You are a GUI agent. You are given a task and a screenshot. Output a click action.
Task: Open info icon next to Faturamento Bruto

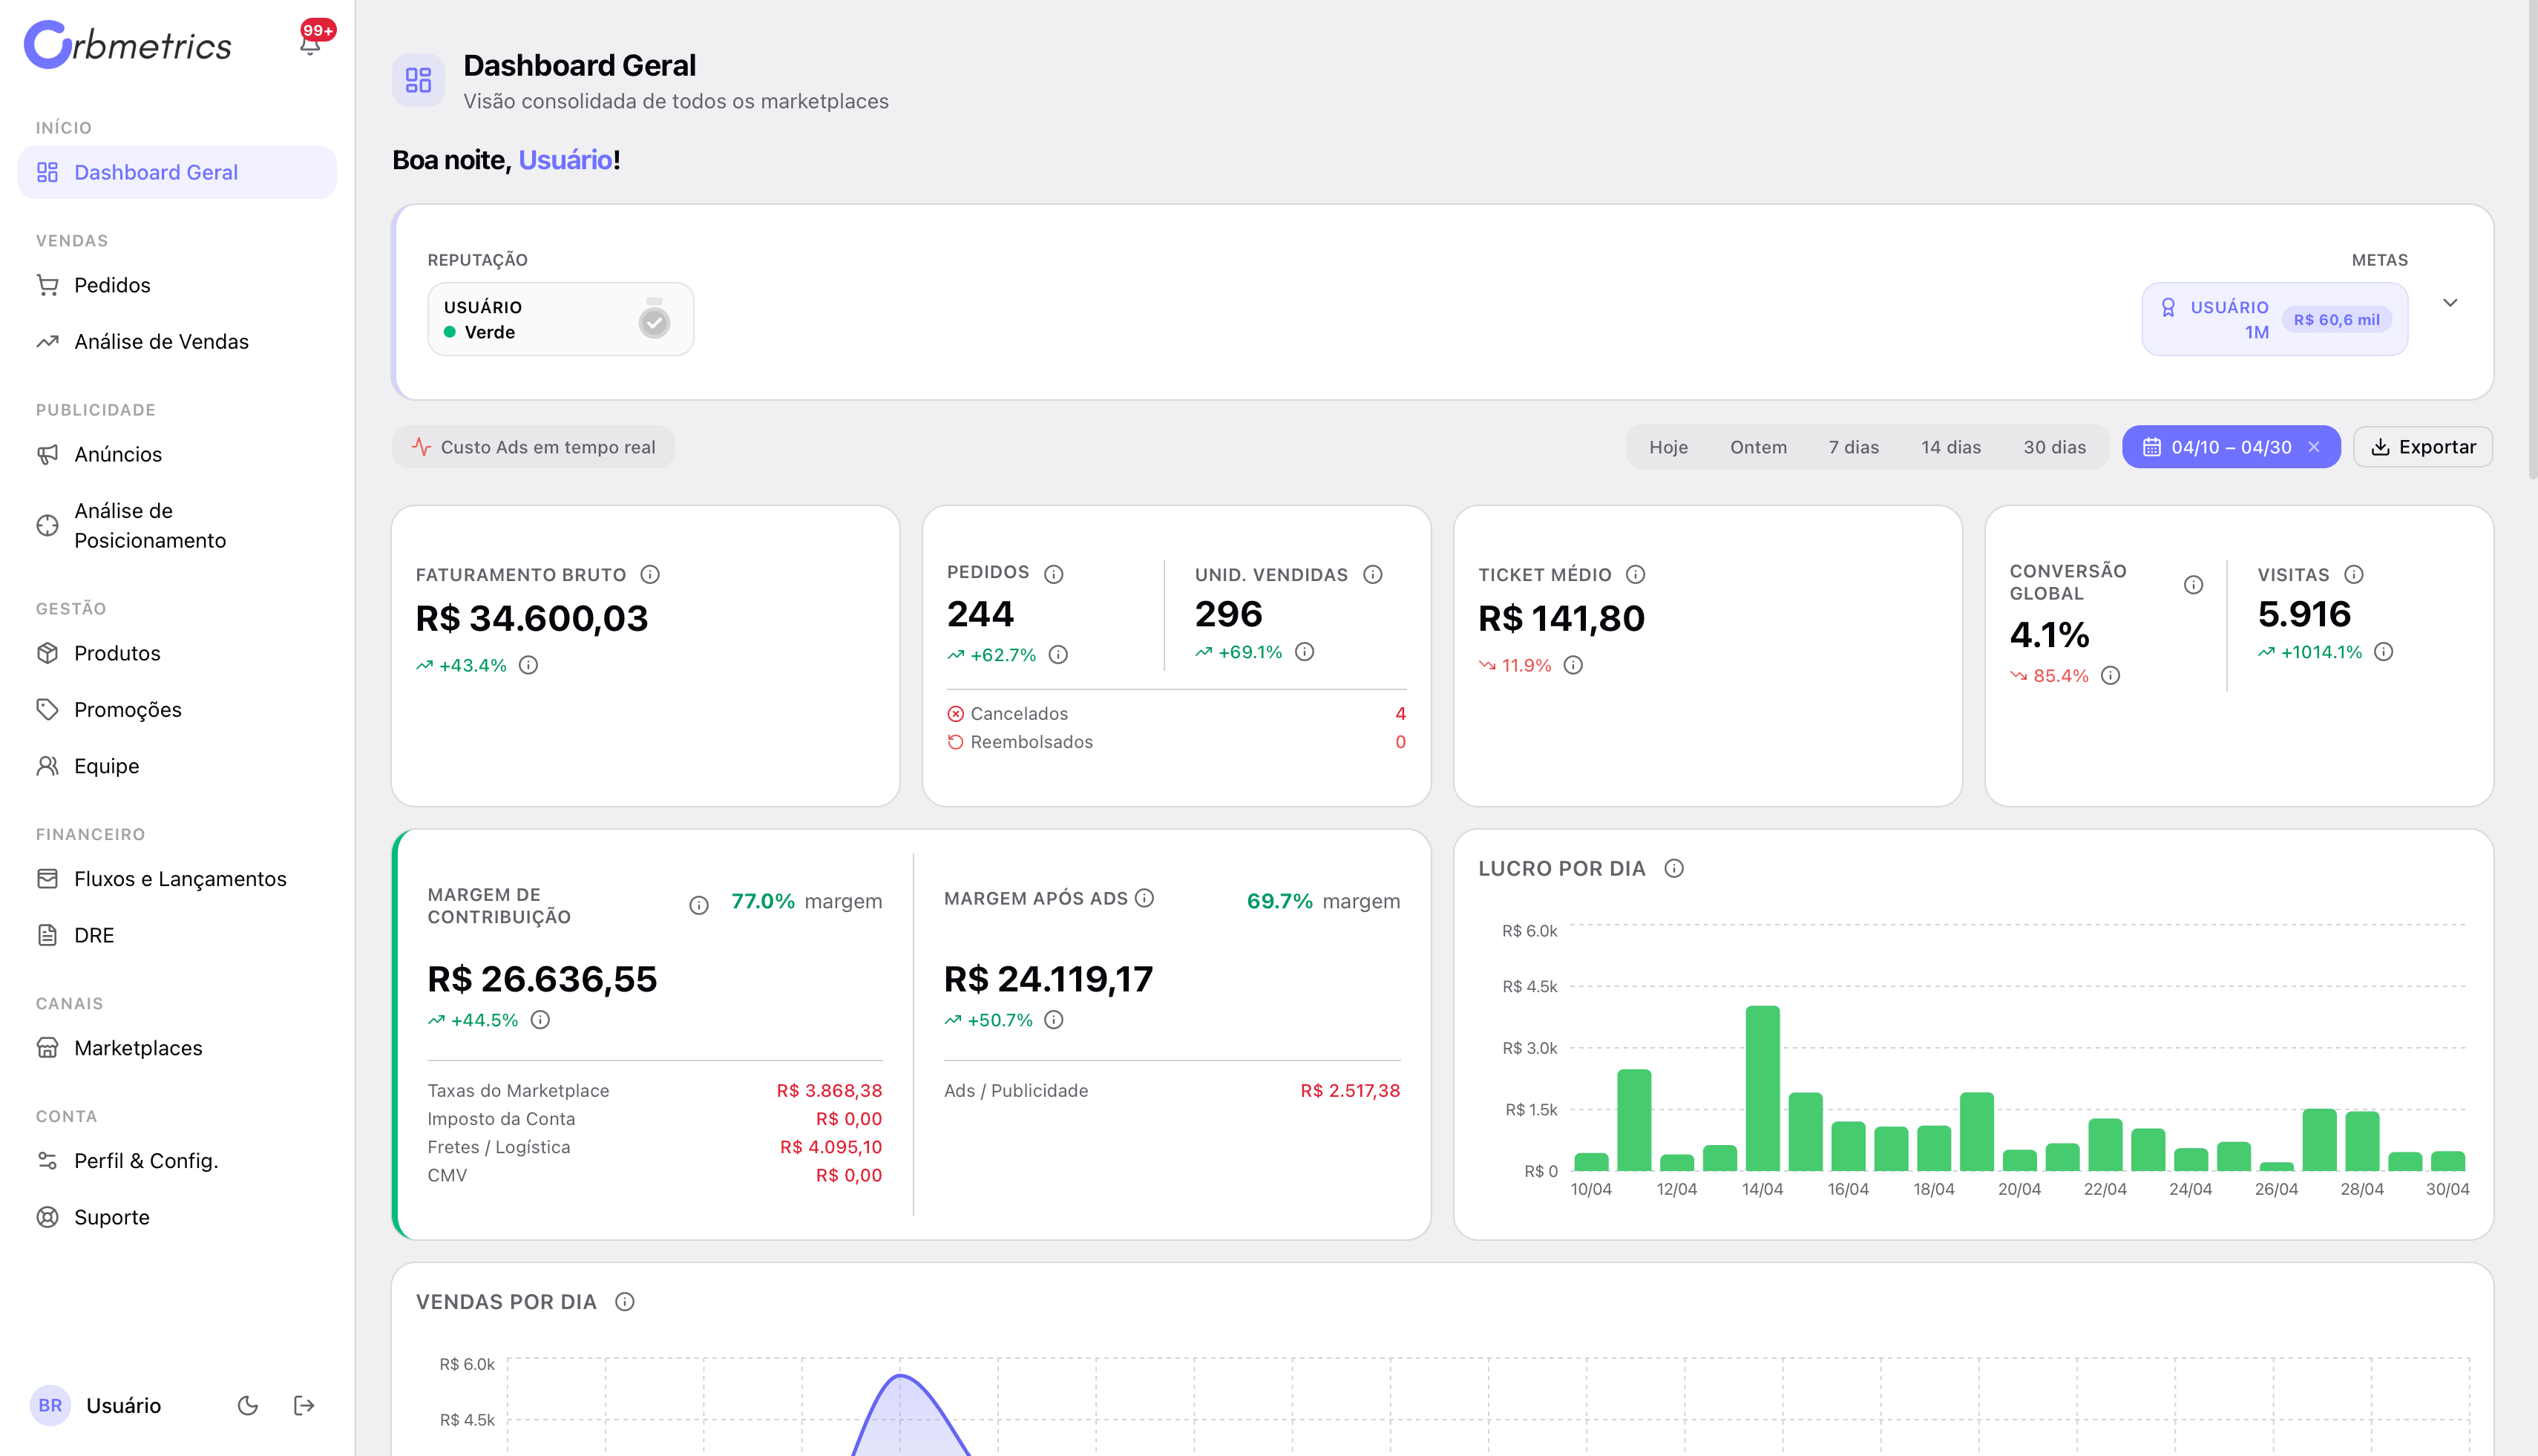[x=650, y=574]
